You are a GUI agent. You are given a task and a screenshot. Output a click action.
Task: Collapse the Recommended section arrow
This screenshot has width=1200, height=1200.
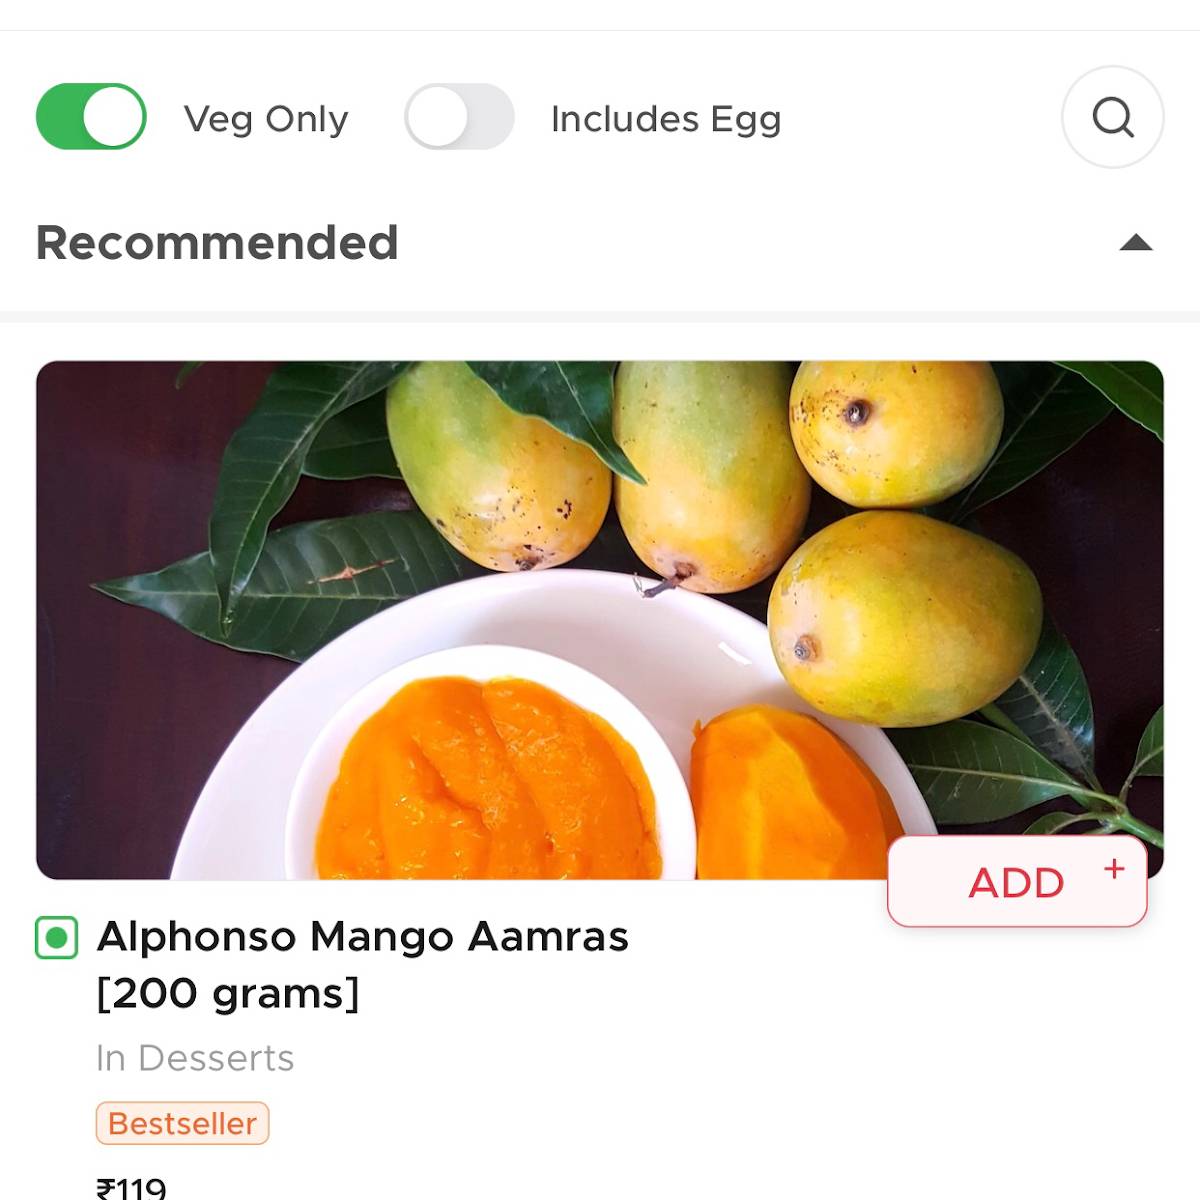coord(1136,243)
